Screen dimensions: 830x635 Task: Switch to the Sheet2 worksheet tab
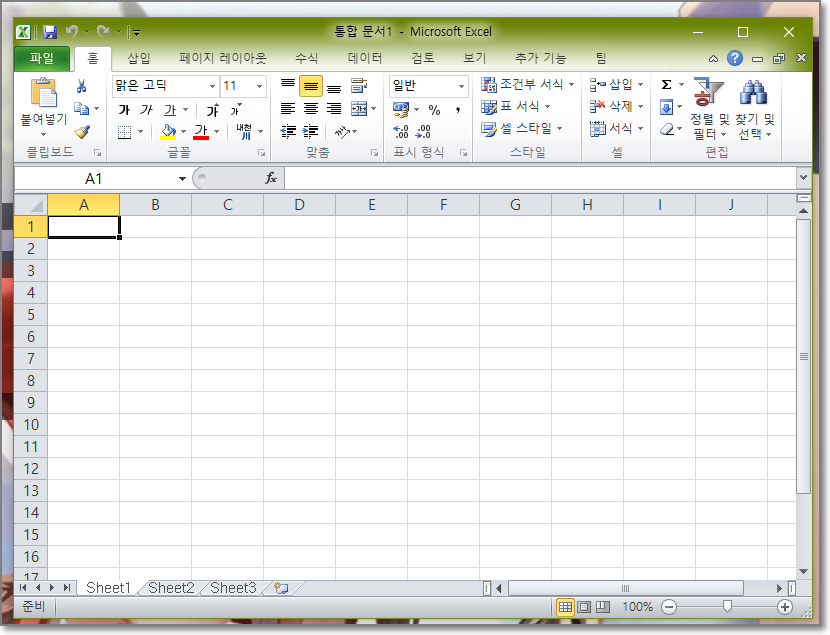[x=171, y=588]
